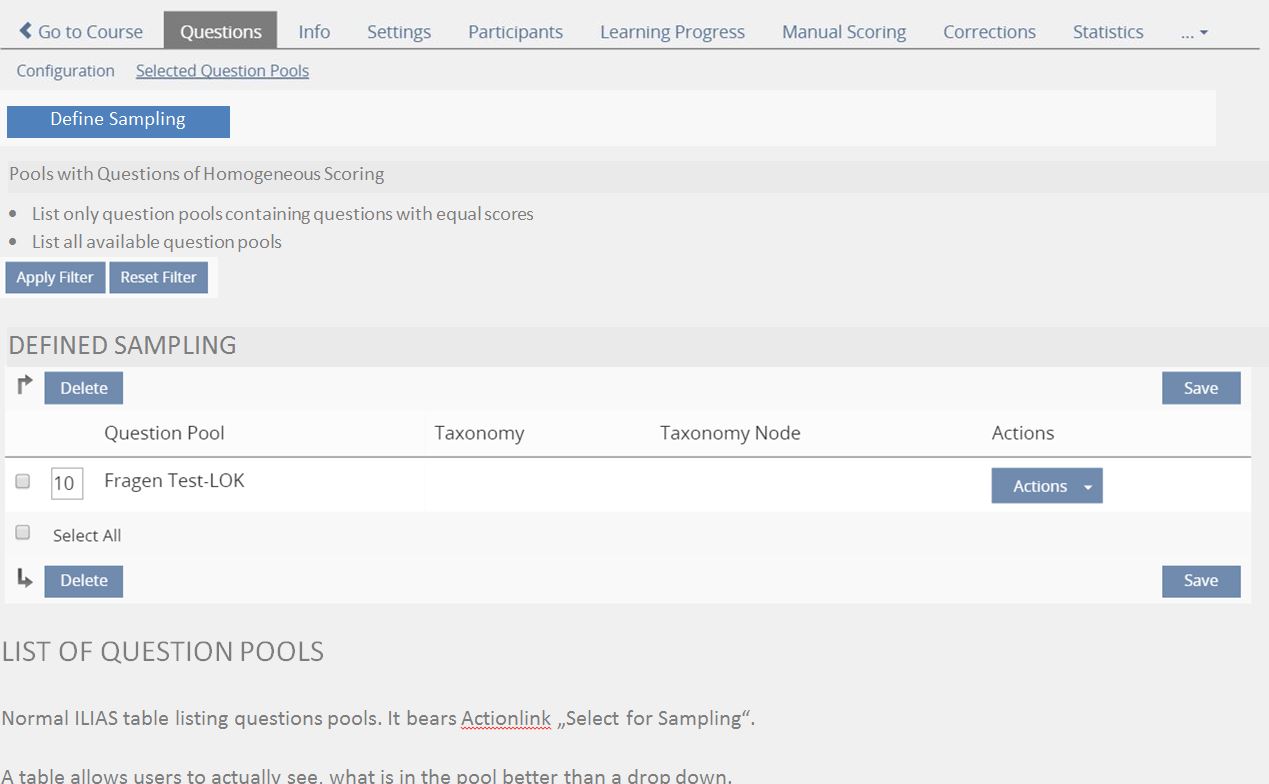Screen dimensions: 1269x784
Task: Open the Configuration sub-tab
Action: (65, 70)
